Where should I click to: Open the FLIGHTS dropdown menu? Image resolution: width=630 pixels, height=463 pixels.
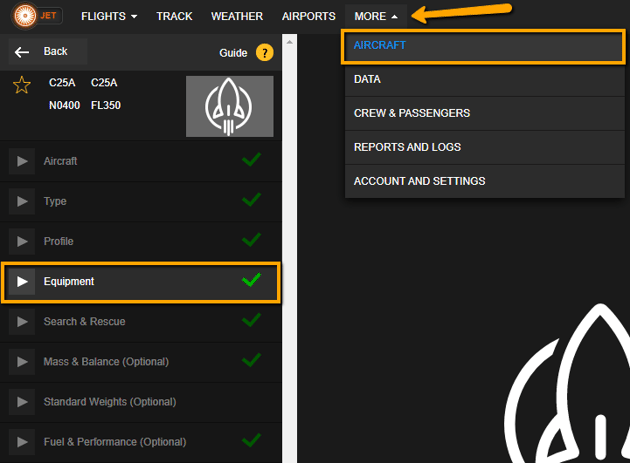pyautogui.click(x=109, y=17)
